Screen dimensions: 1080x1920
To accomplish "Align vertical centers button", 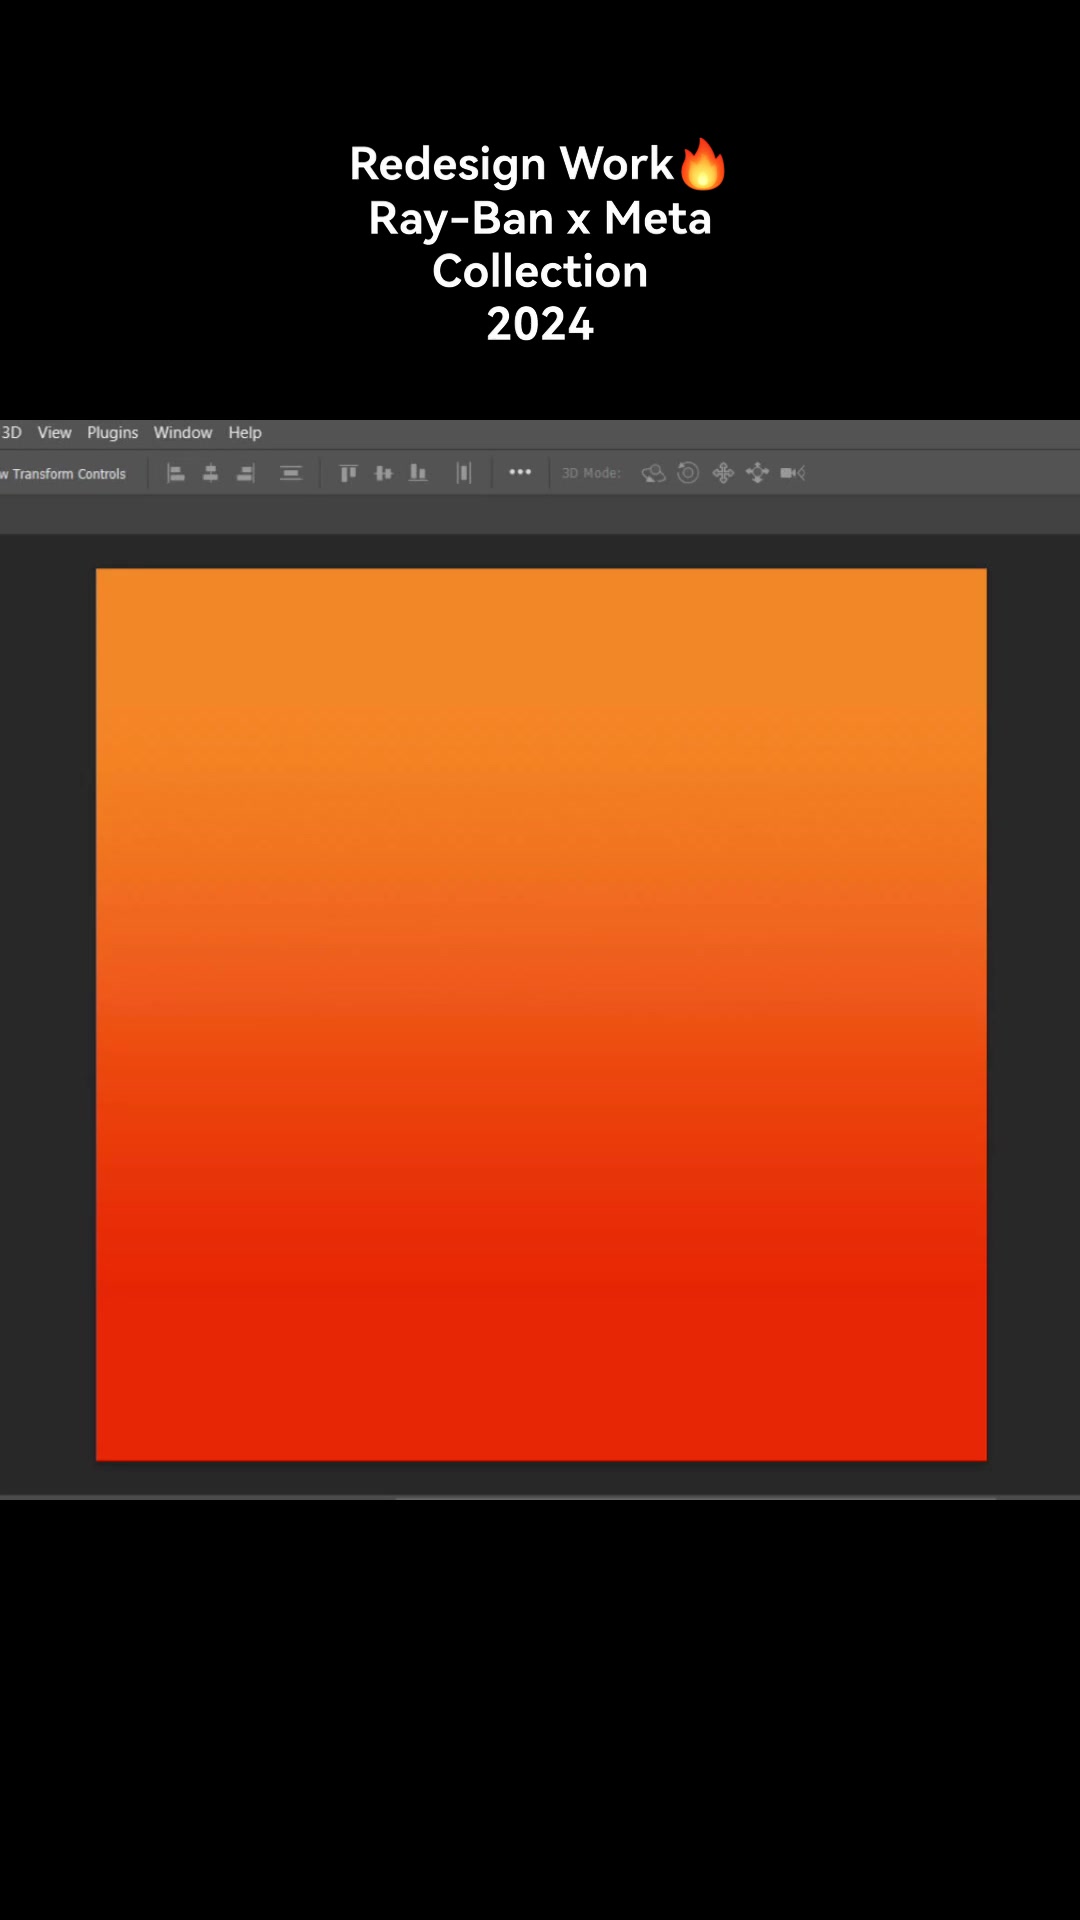I will (x=383, y=474).
